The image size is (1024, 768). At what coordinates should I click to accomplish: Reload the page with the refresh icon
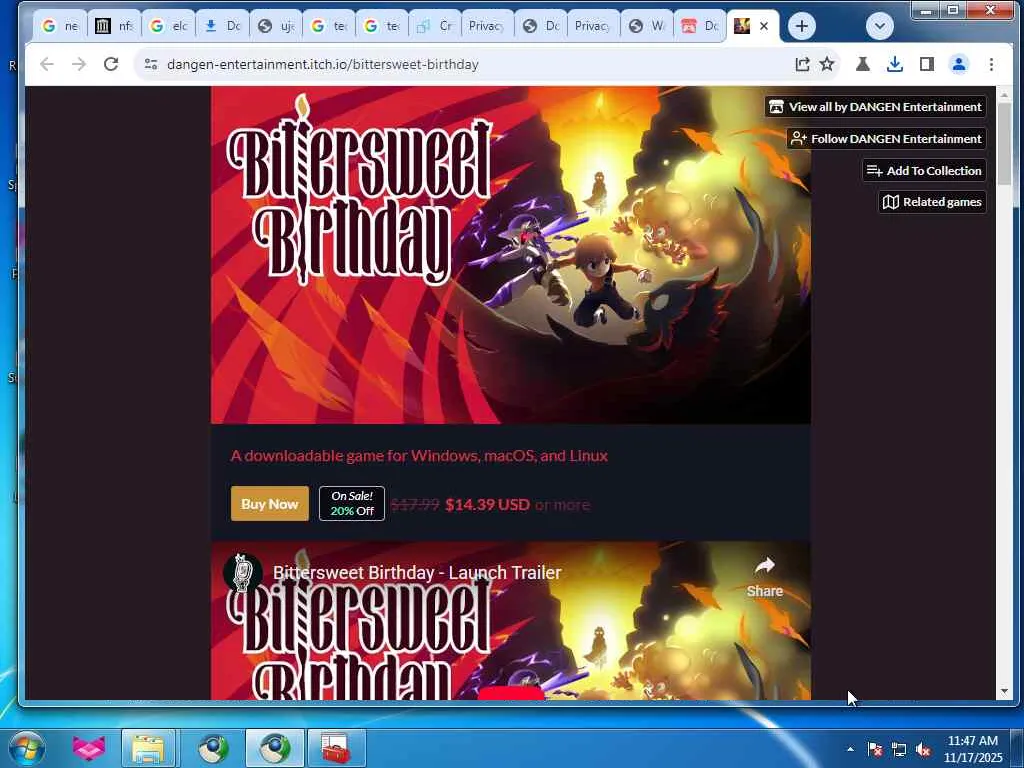click(111, 64)
